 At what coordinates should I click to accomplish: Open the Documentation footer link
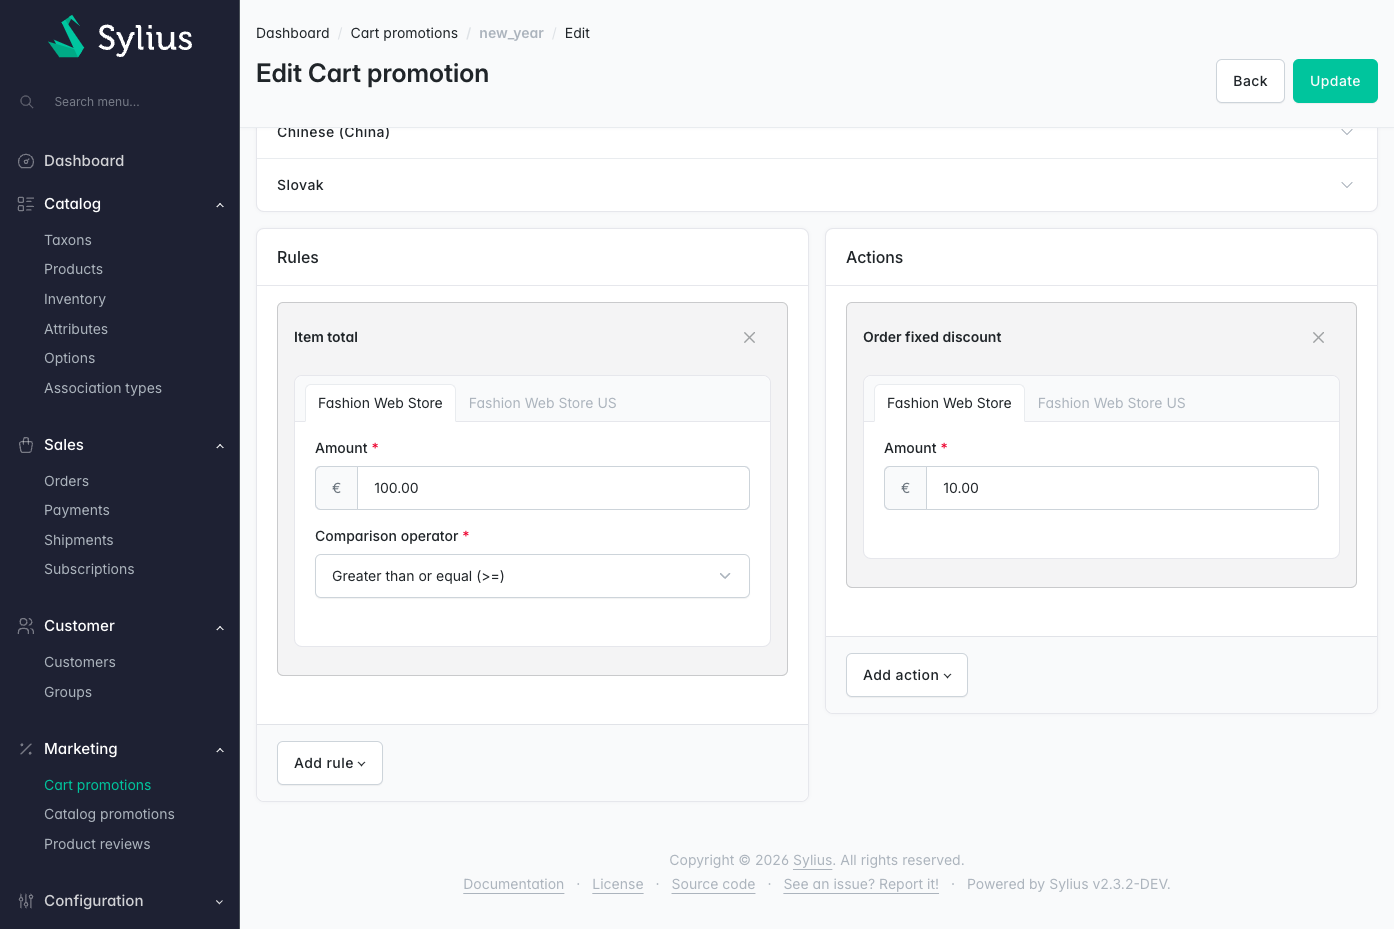tap(514, 884)
